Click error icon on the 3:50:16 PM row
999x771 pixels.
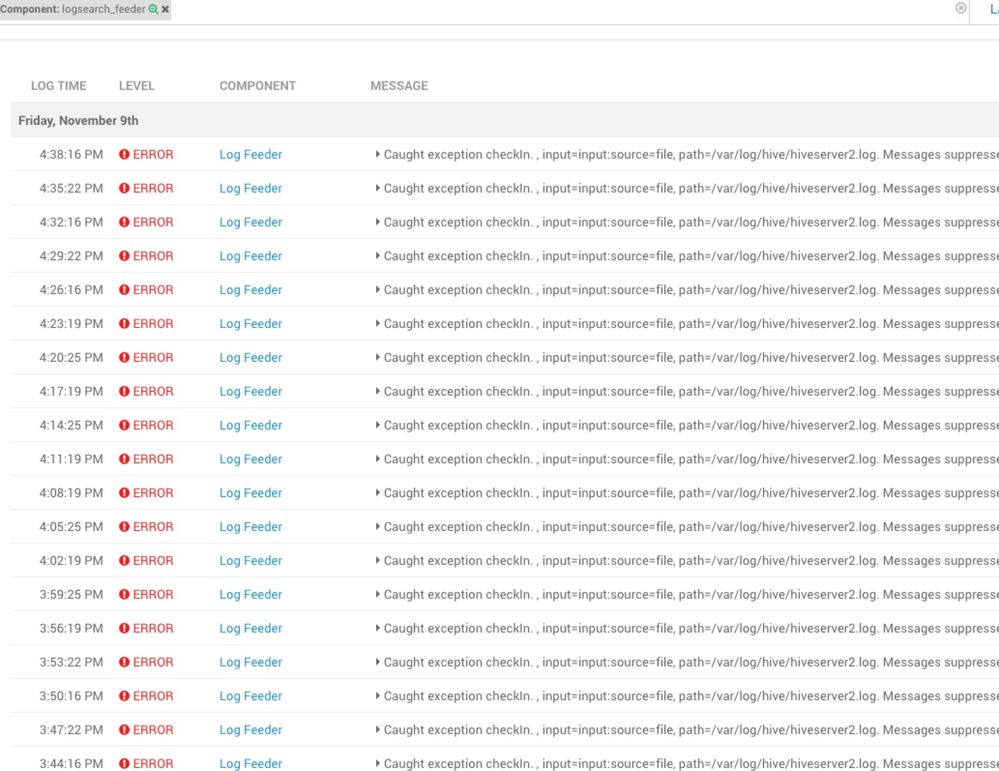tap(124, 695)
